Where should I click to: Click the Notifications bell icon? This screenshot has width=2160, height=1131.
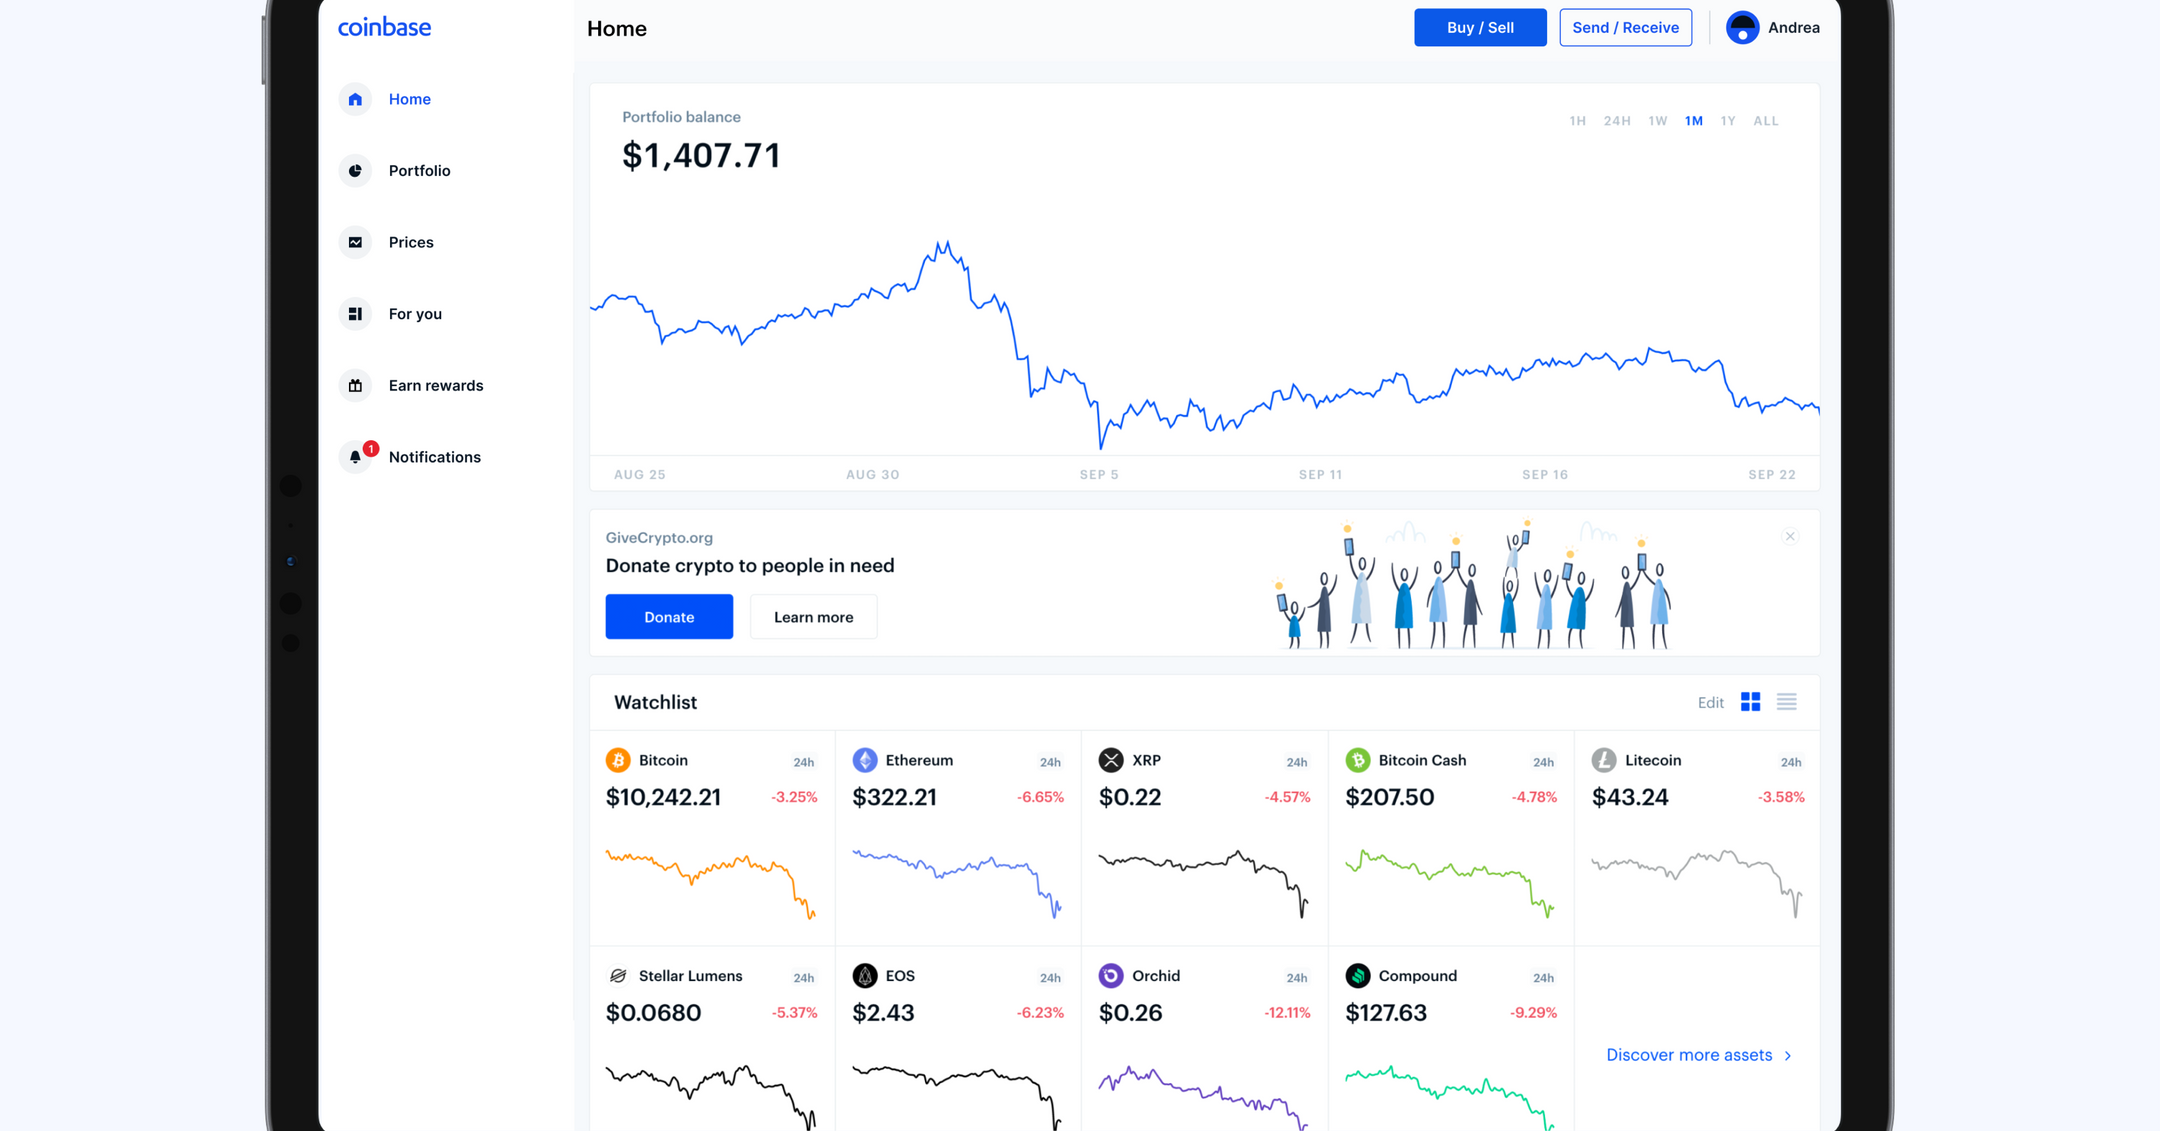(354, 456)
